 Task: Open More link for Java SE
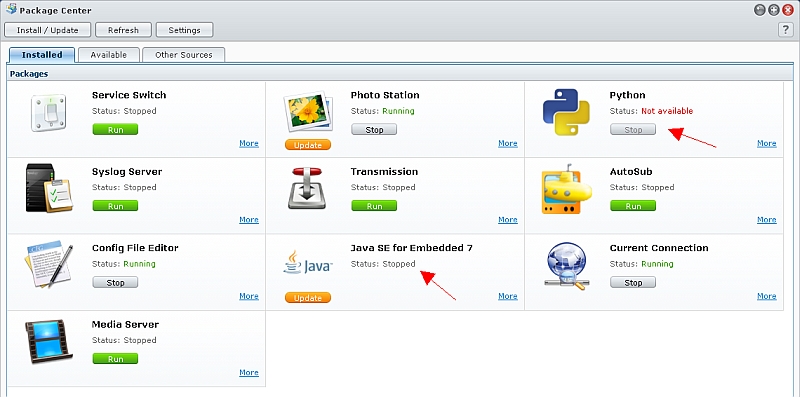[508, 296]
